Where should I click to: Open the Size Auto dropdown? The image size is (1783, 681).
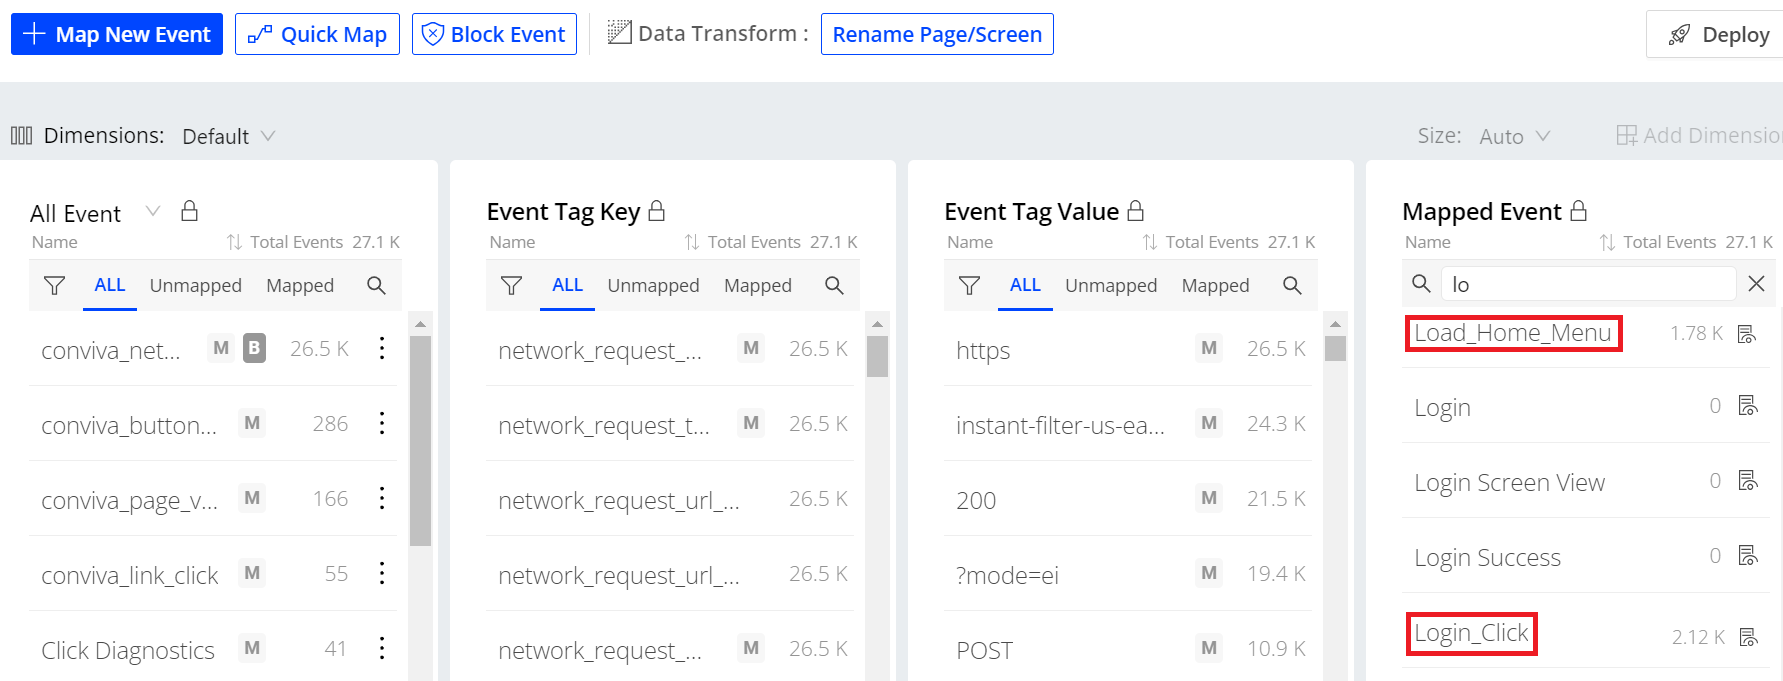(1514, 136)
